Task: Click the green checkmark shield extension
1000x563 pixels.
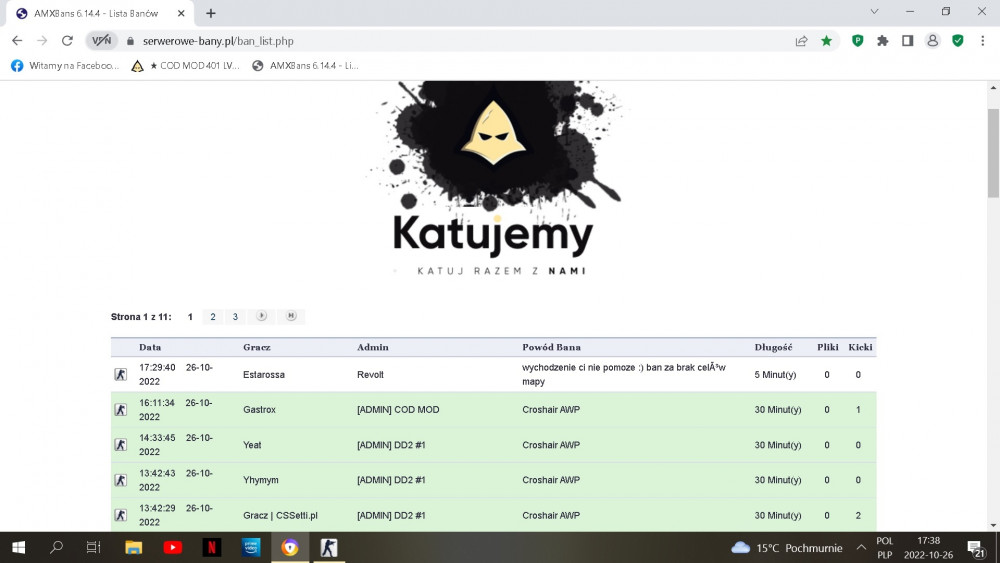Action: [x=958, y=41]
